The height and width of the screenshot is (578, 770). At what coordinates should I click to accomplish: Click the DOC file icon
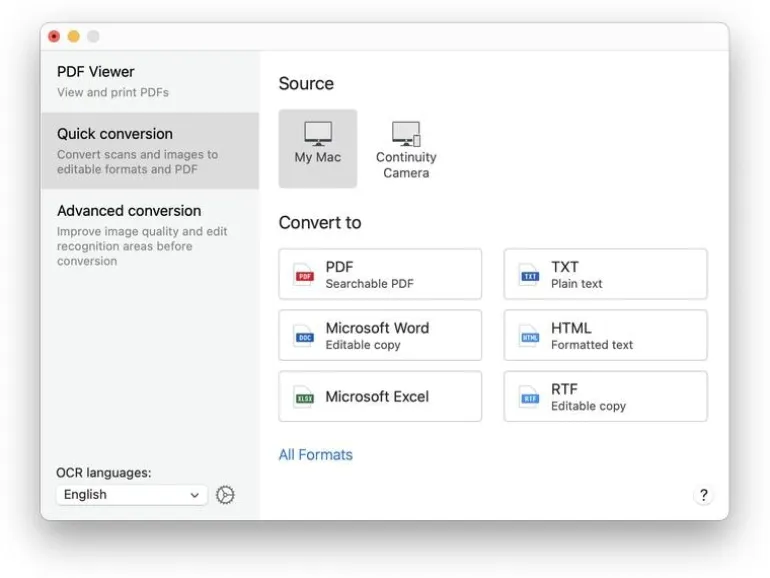tap(304, 336)
